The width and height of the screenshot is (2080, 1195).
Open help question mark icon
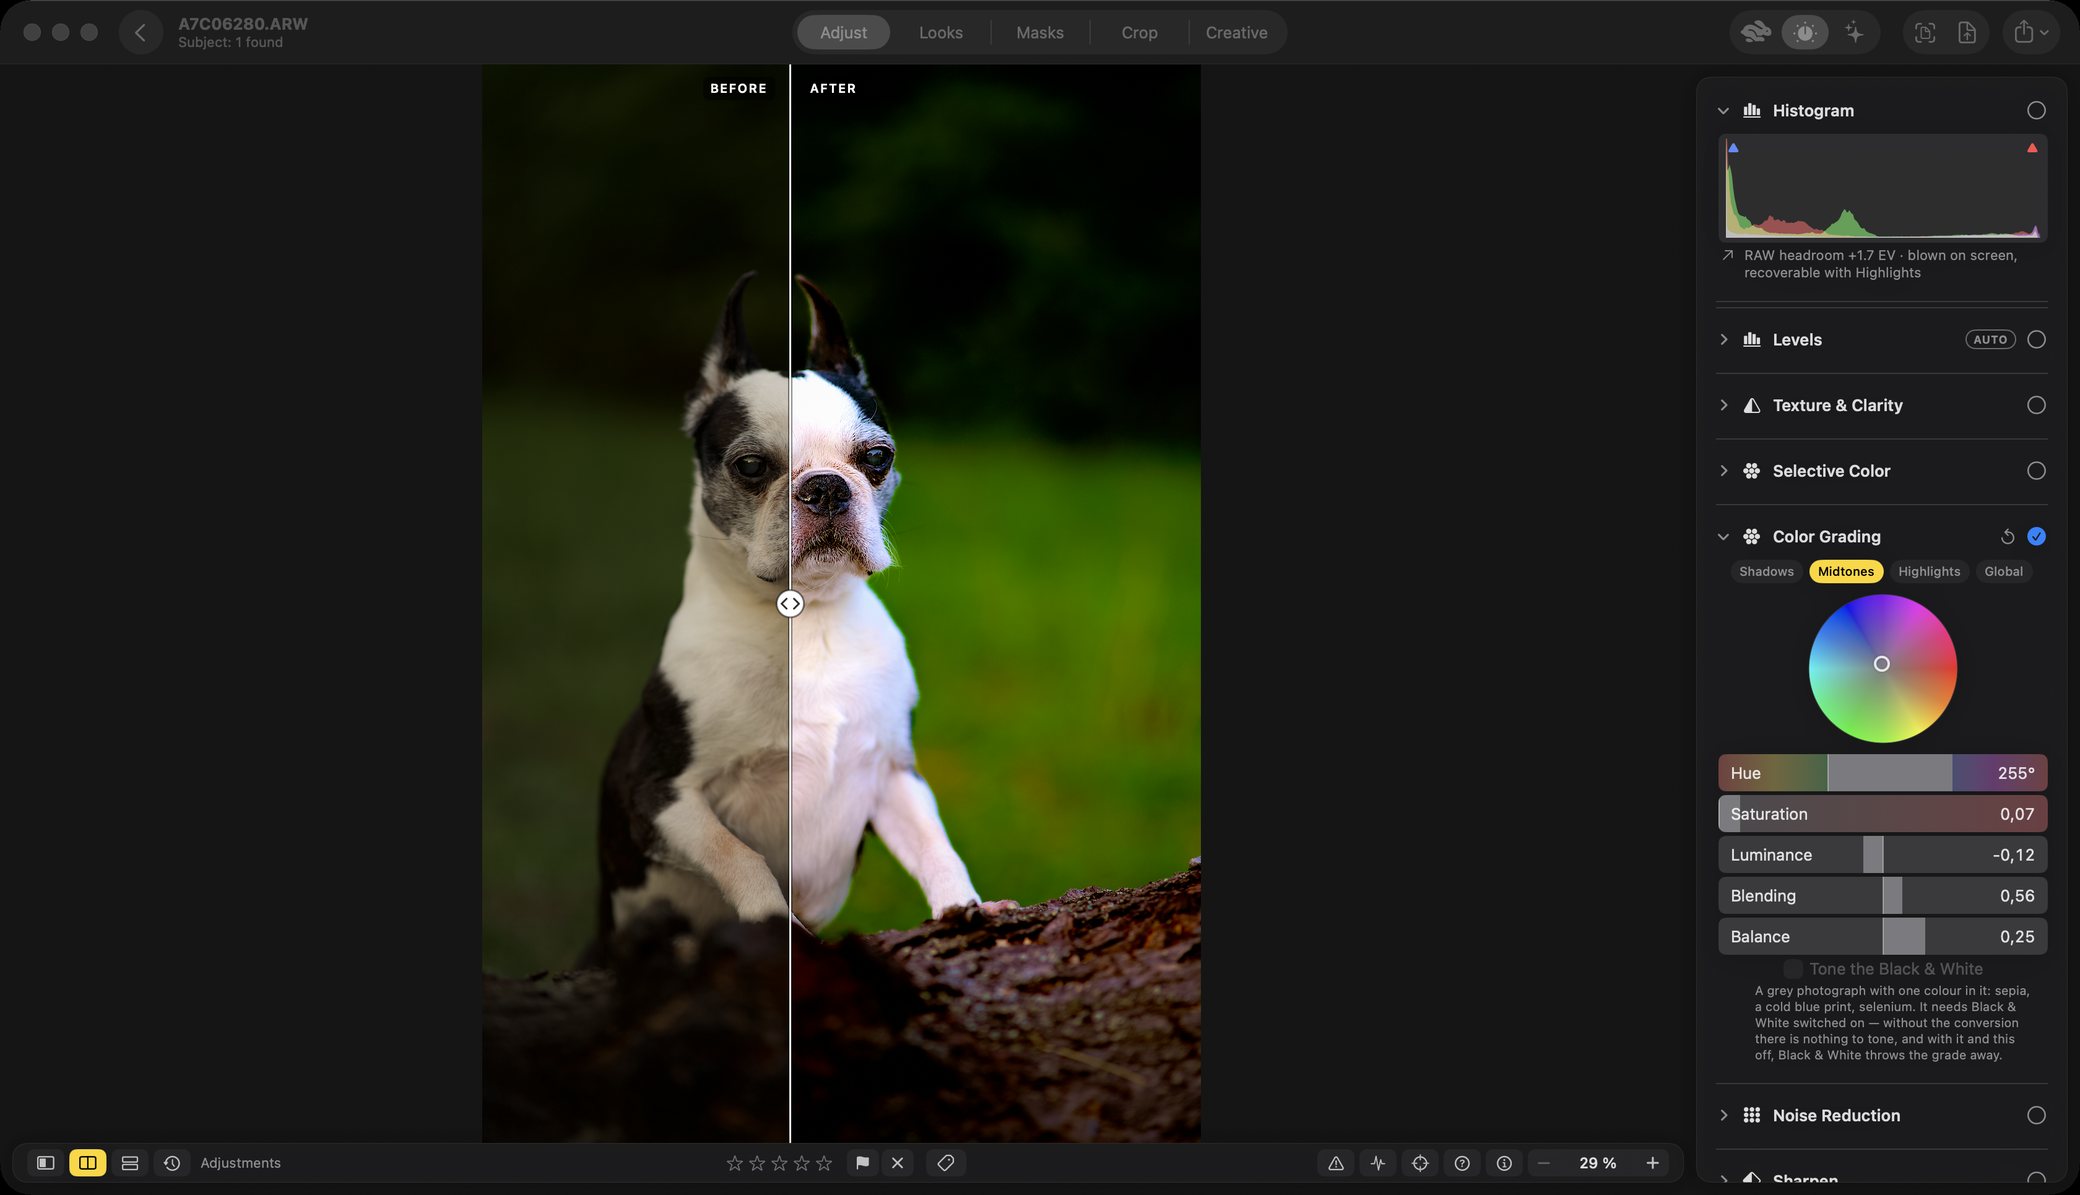coord(1462,1163)
